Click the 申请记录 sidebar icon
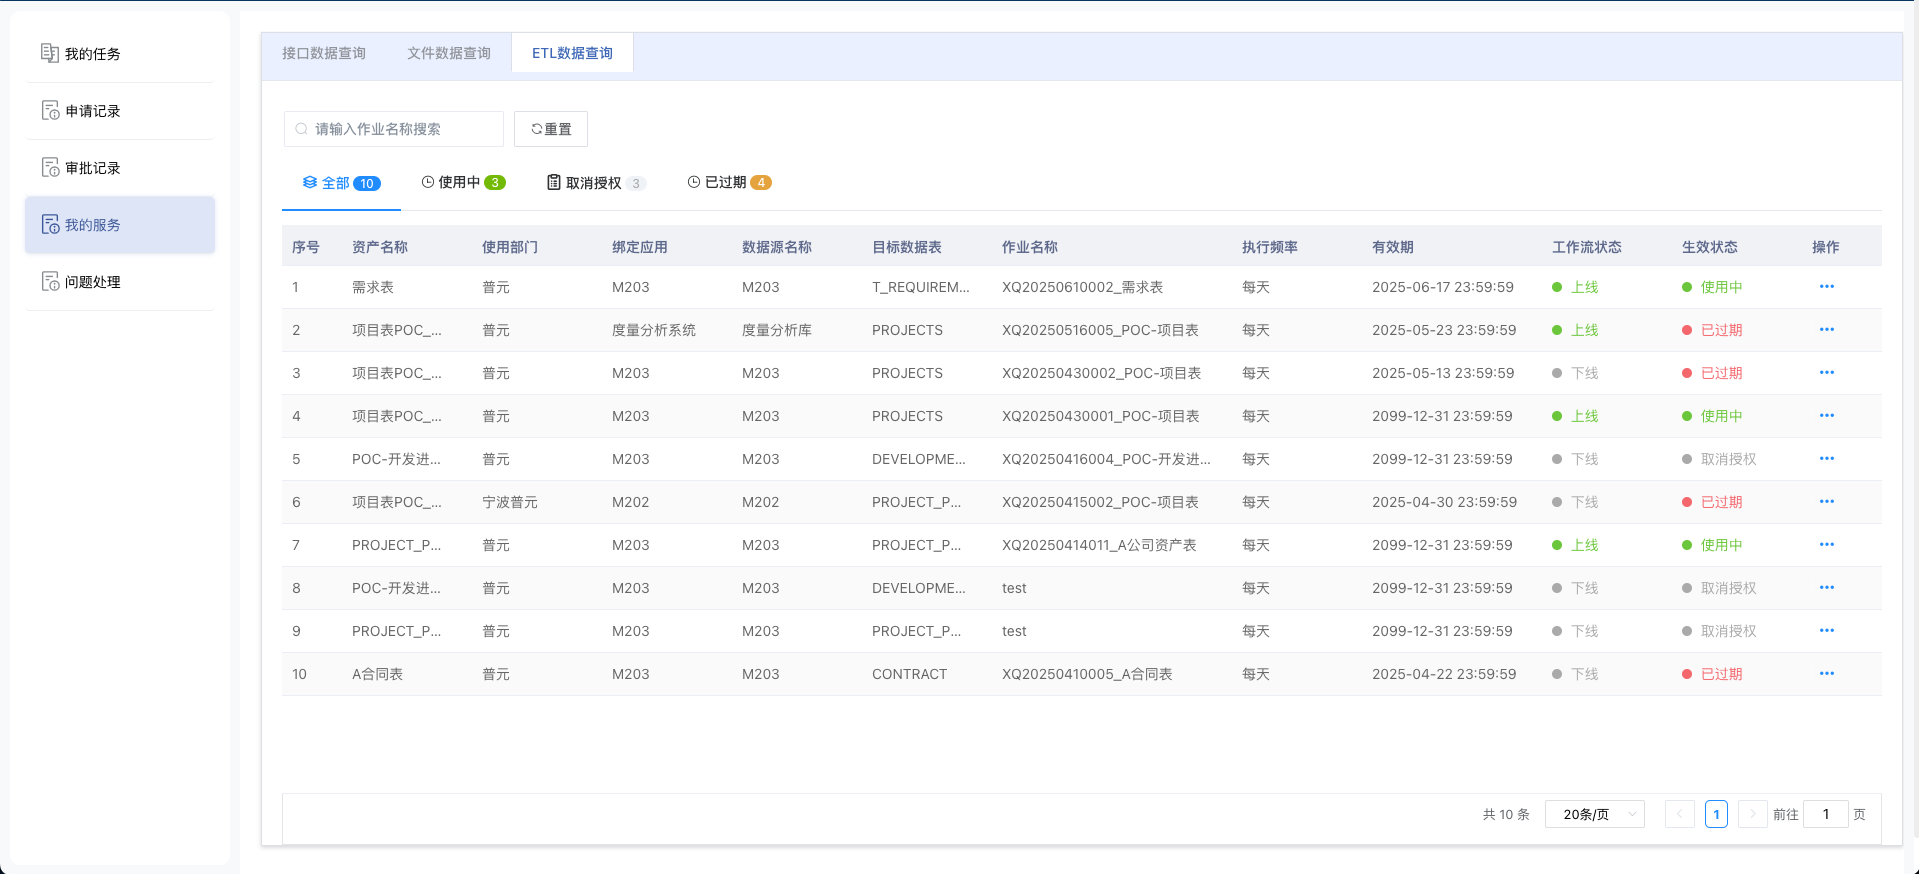 click(49, 110)
